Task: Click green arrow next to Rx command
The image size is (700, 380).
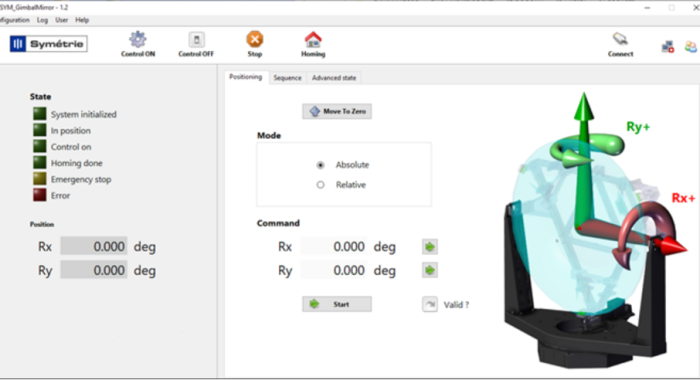Action: (429, 246)
